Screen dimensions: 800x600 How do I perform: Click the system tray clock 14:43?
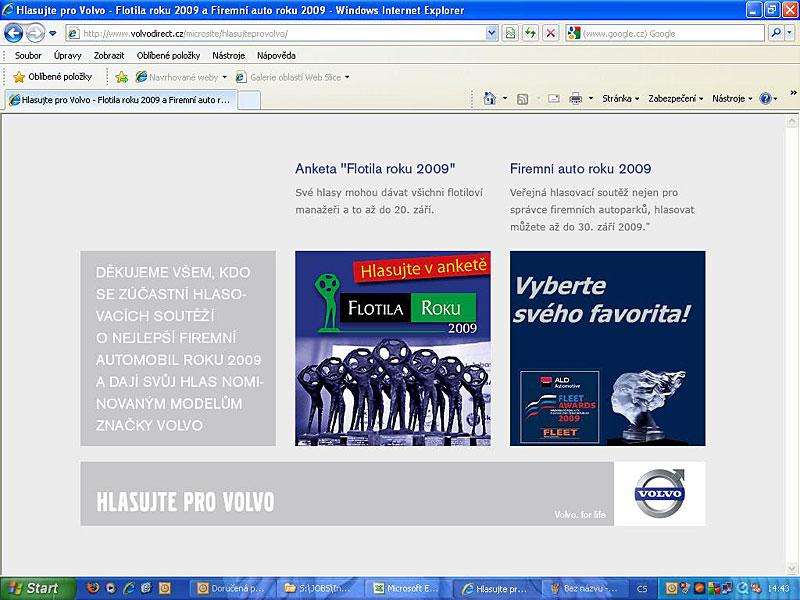pos(779,589)
